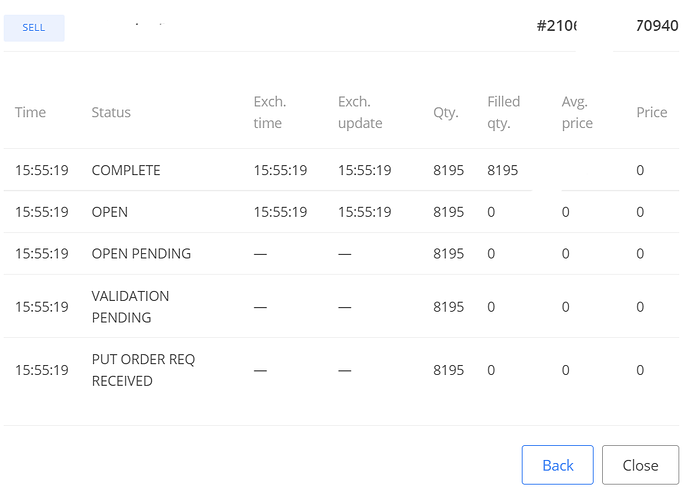Viewport: 687px width, 500px height.
Task: Click the Avg. price column header
Action: [x=577, y=112]
